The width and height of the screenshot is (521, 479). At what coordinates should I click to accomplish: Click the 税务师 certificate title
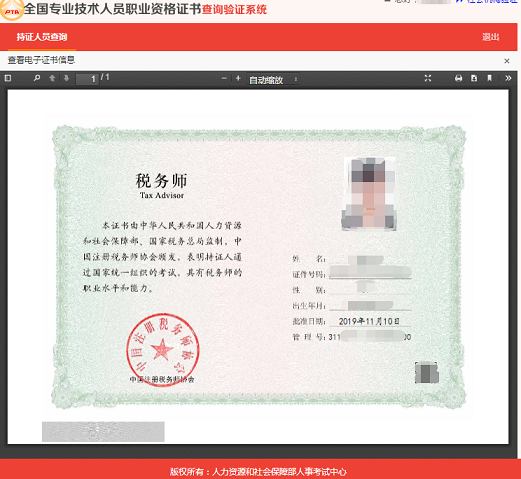pos(161,181)
